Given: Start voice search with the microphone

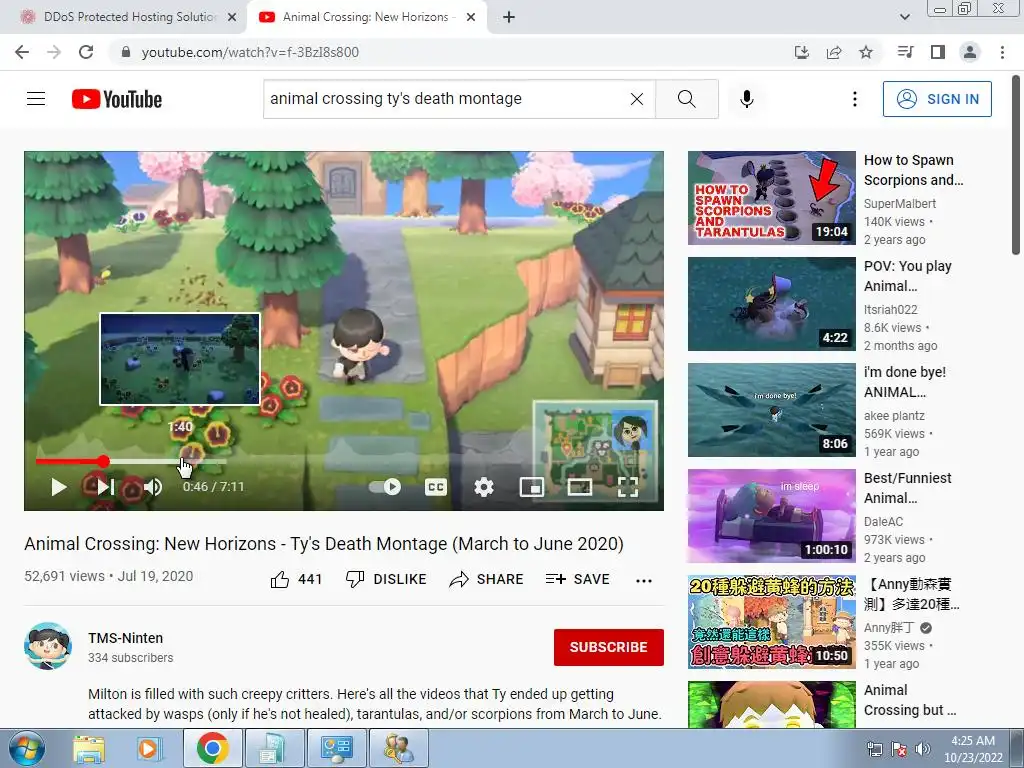Looking at the screenshot, I should coord(746,99).
